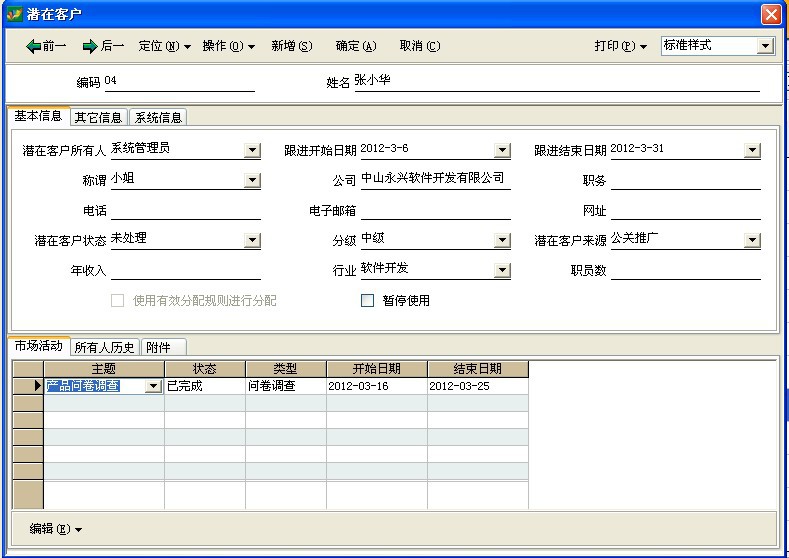Click the previous record arrow (前一)
The width and height of the screenshot is (789, 558).
coord(46,46)
